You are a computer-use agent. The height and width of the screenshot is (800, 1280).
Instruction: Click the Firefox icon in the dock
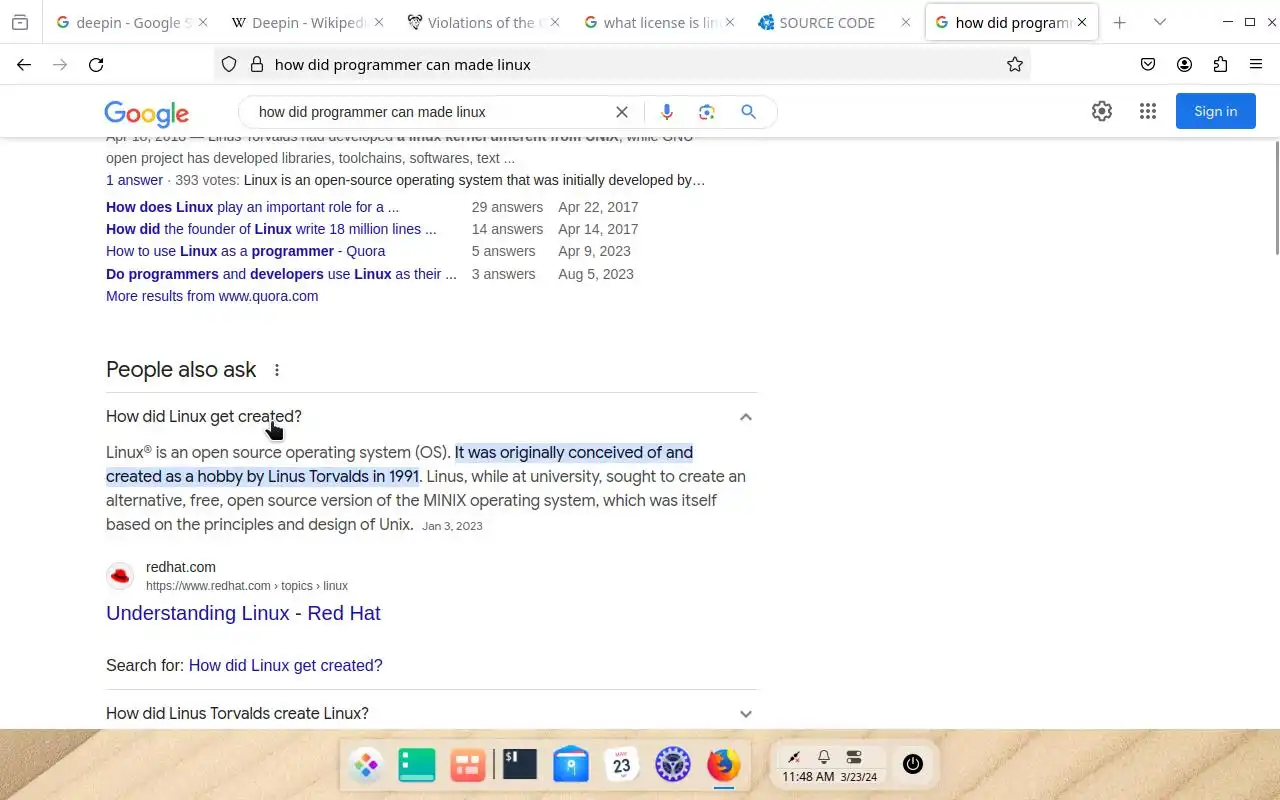point(724,765)
